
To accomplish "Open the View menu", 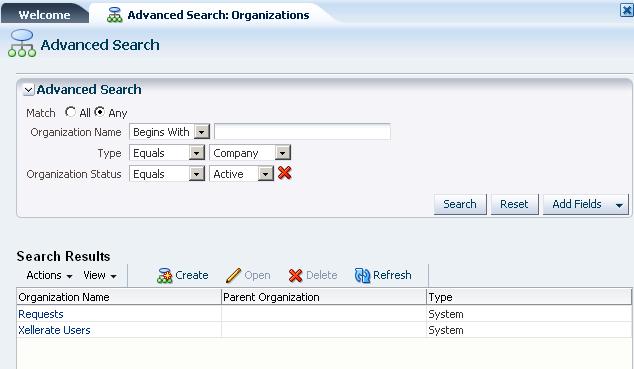I will point(100,275).
